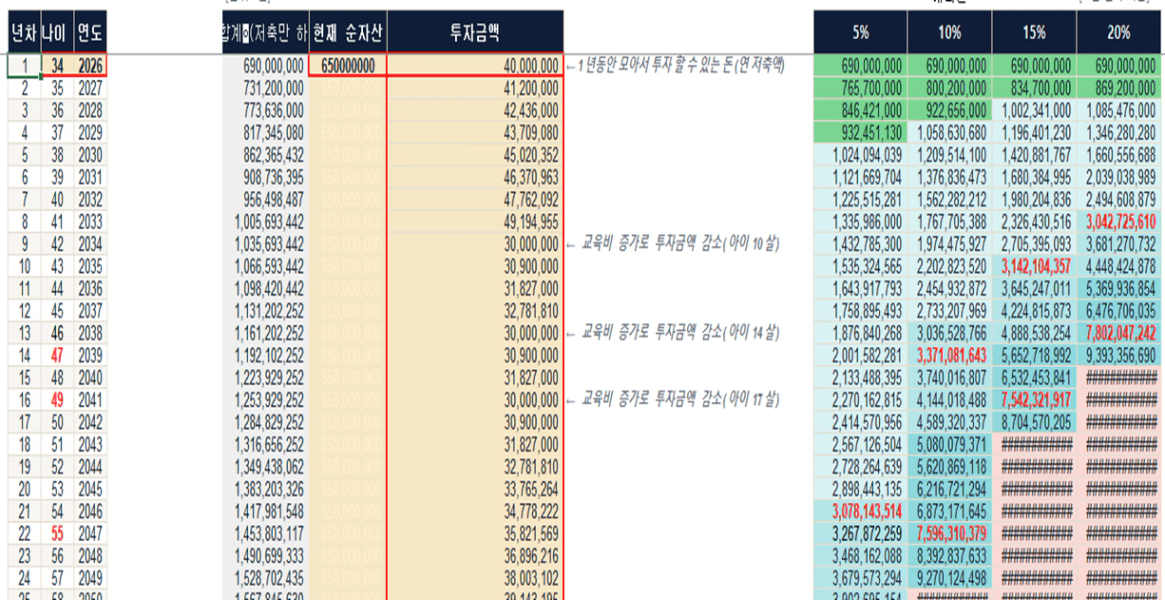Click the red 3,042,725,610 value cell
The image size is (1165, 600).
click(x=1119, y=221)
